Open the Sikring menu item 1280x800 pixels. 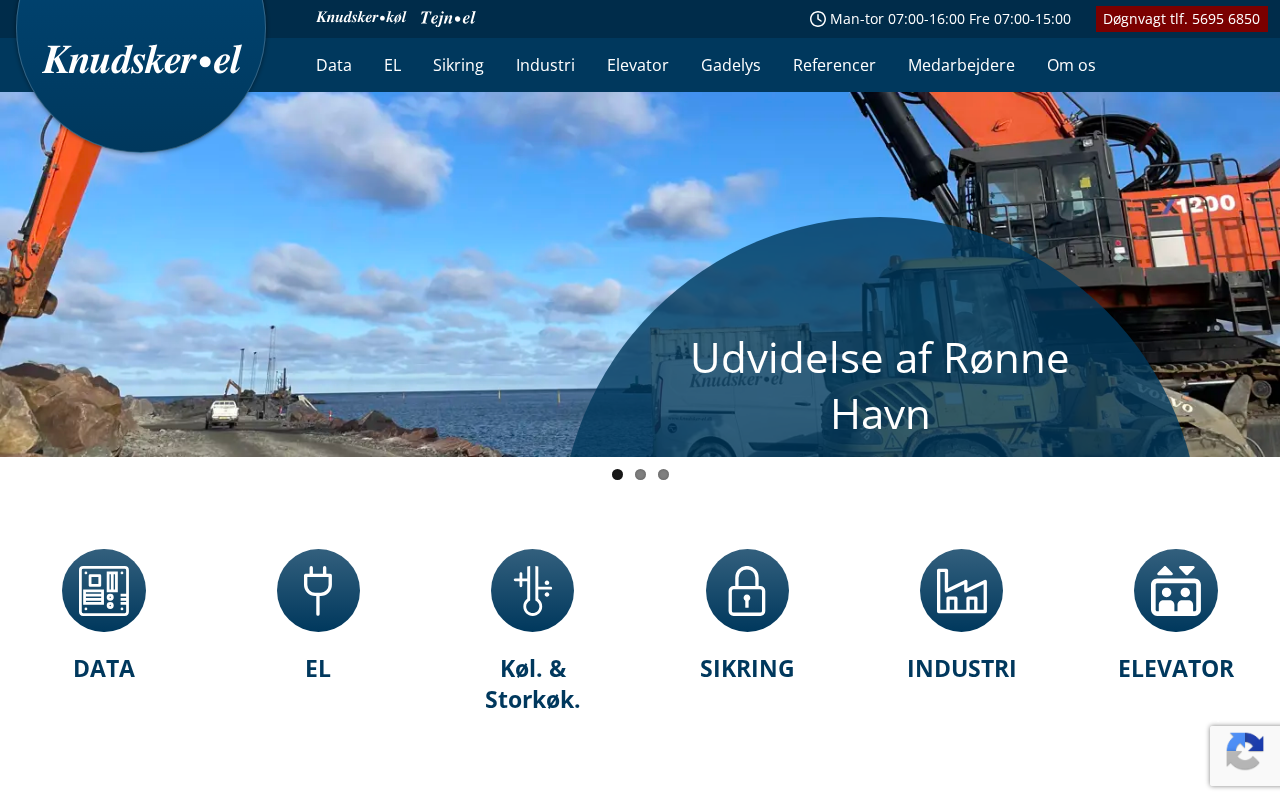point(458,65)
